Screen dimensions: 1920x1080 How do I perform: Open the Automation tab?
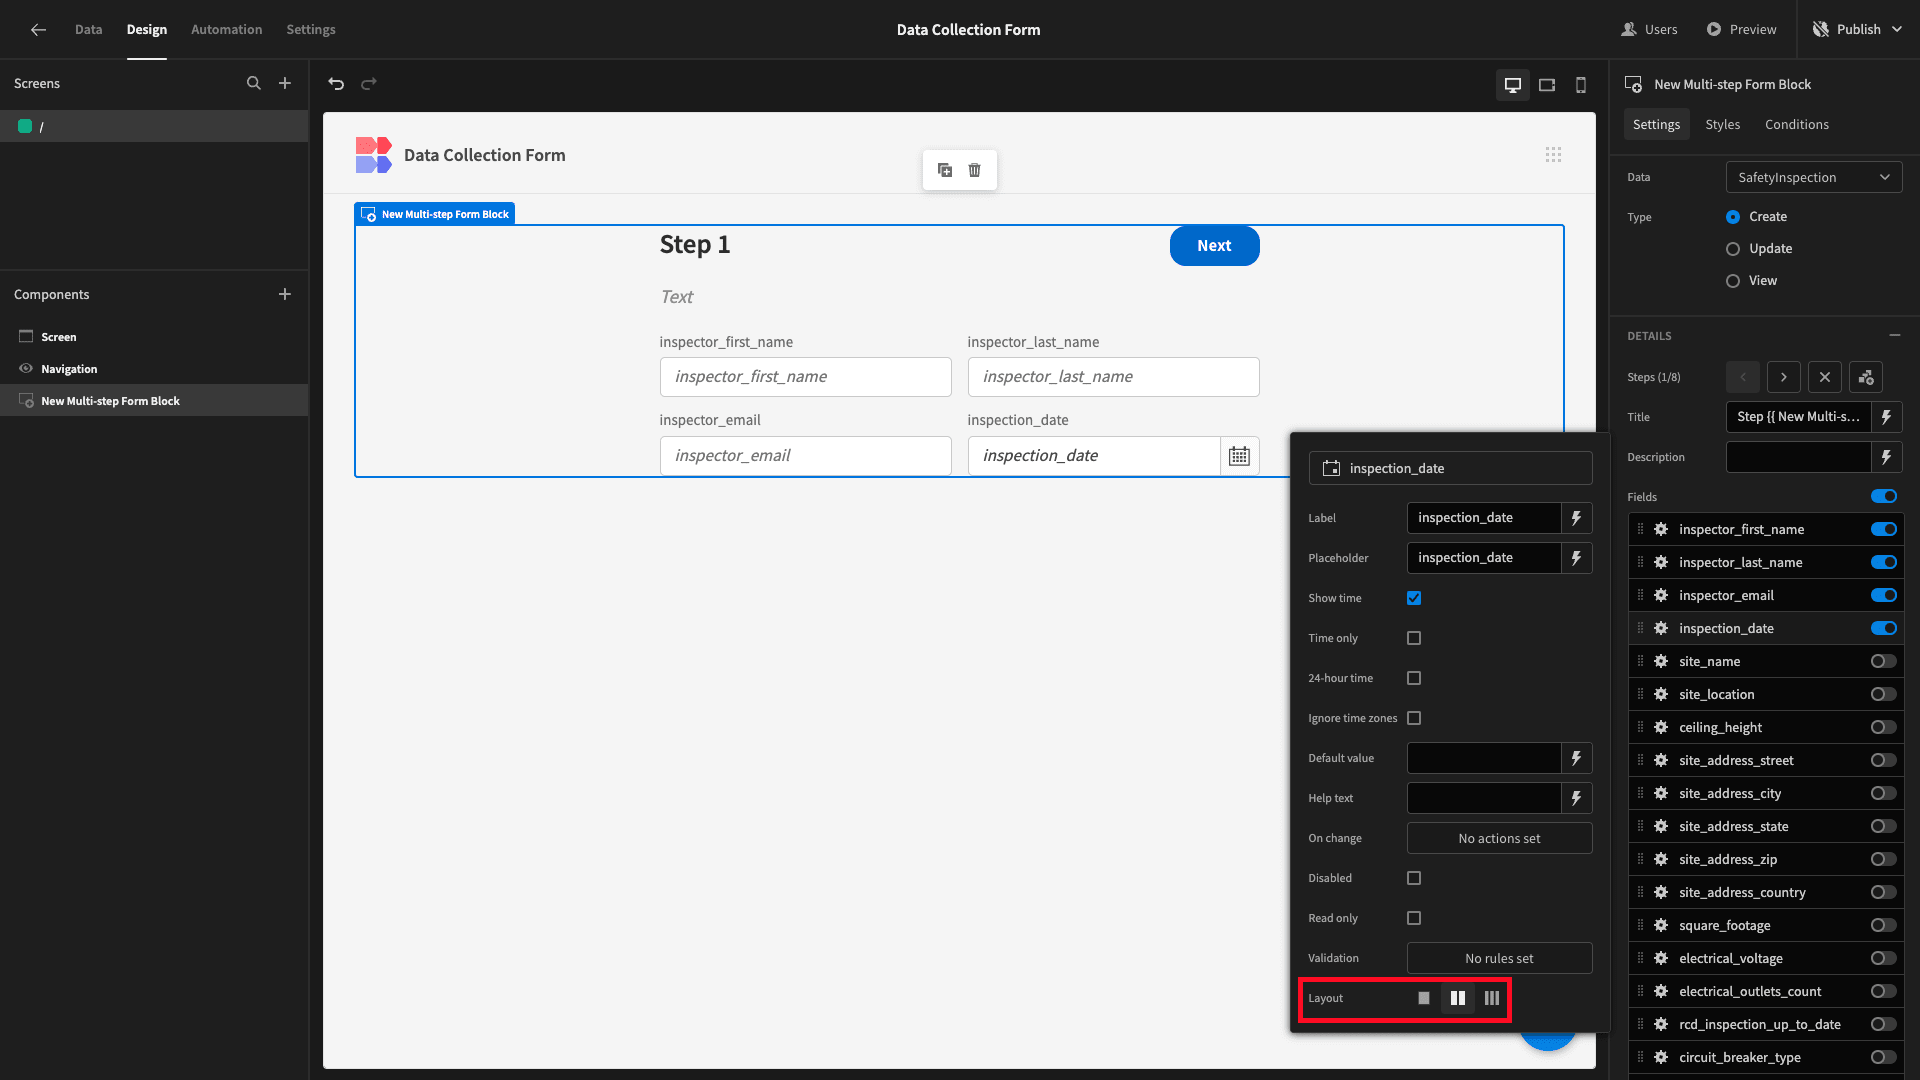coord(226,29)
